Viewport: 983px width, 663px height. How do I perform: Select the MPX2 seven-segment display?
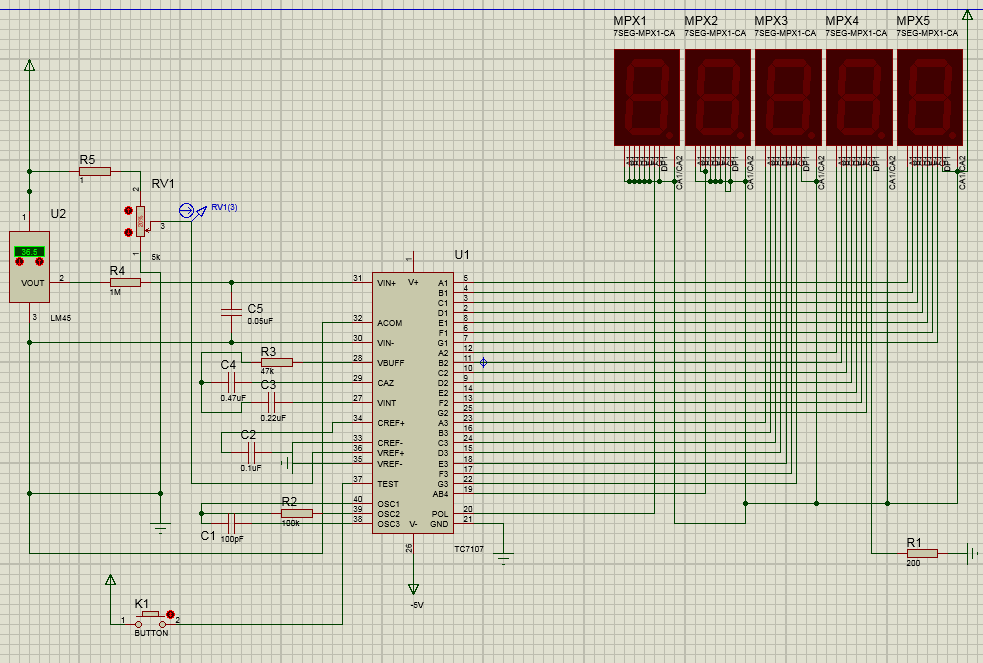pos(718,98)
